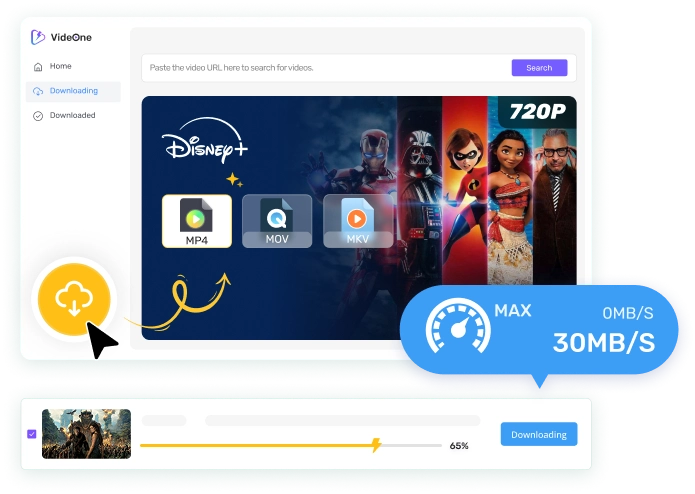Click the blue Downloading status button
The width and height of the screenshot is (695, 494).
click(538, 434)
